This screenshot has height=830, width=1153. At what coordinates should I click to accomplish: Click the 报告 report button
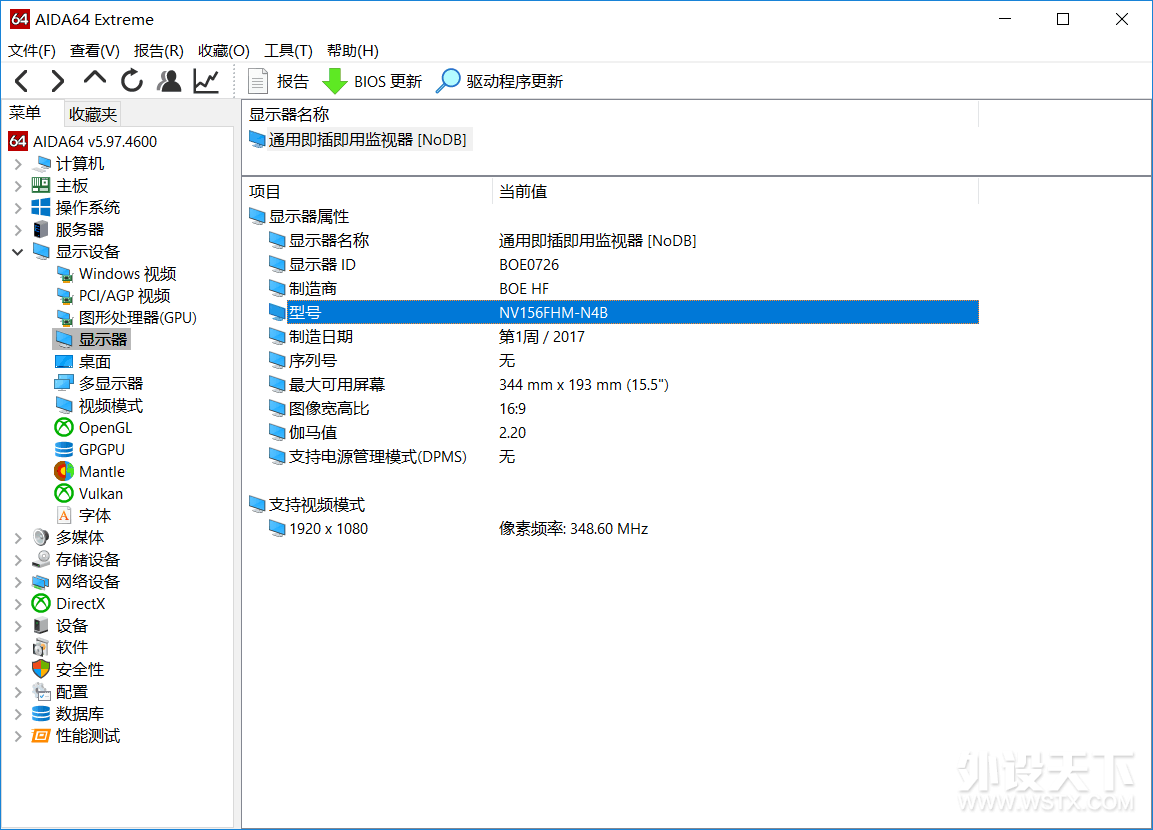[279, 82]
